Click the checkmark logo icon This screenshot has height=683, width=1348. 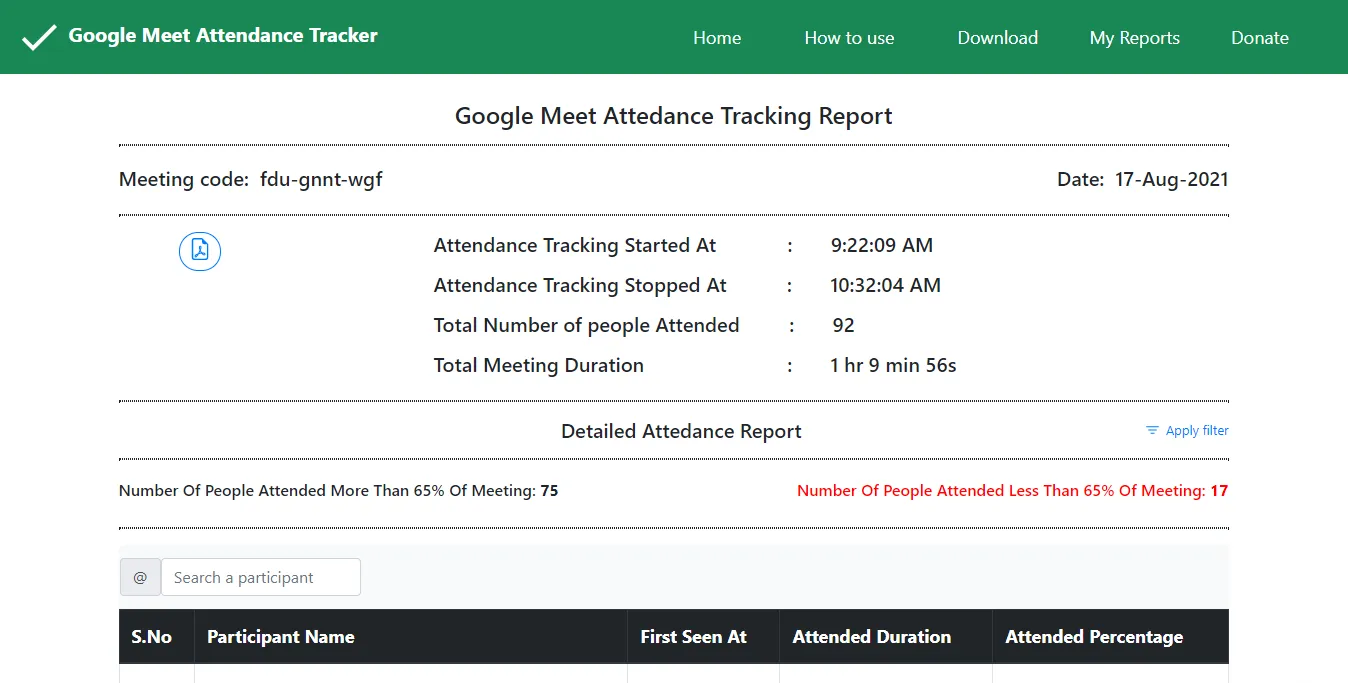pos(38,37)
